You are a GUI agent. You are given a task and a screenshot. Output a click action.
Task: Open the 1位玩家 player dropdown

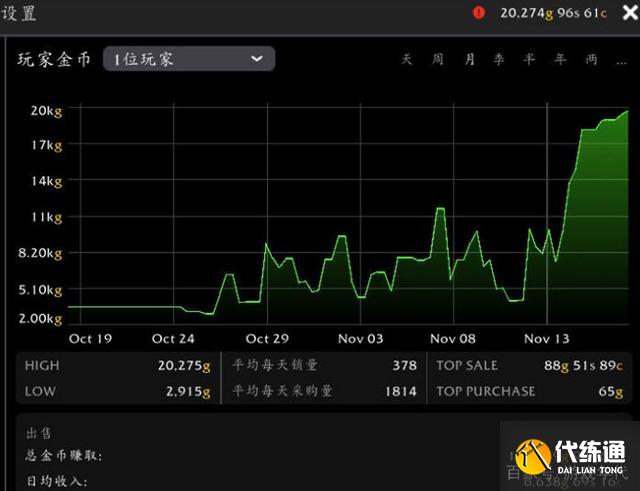188,59
